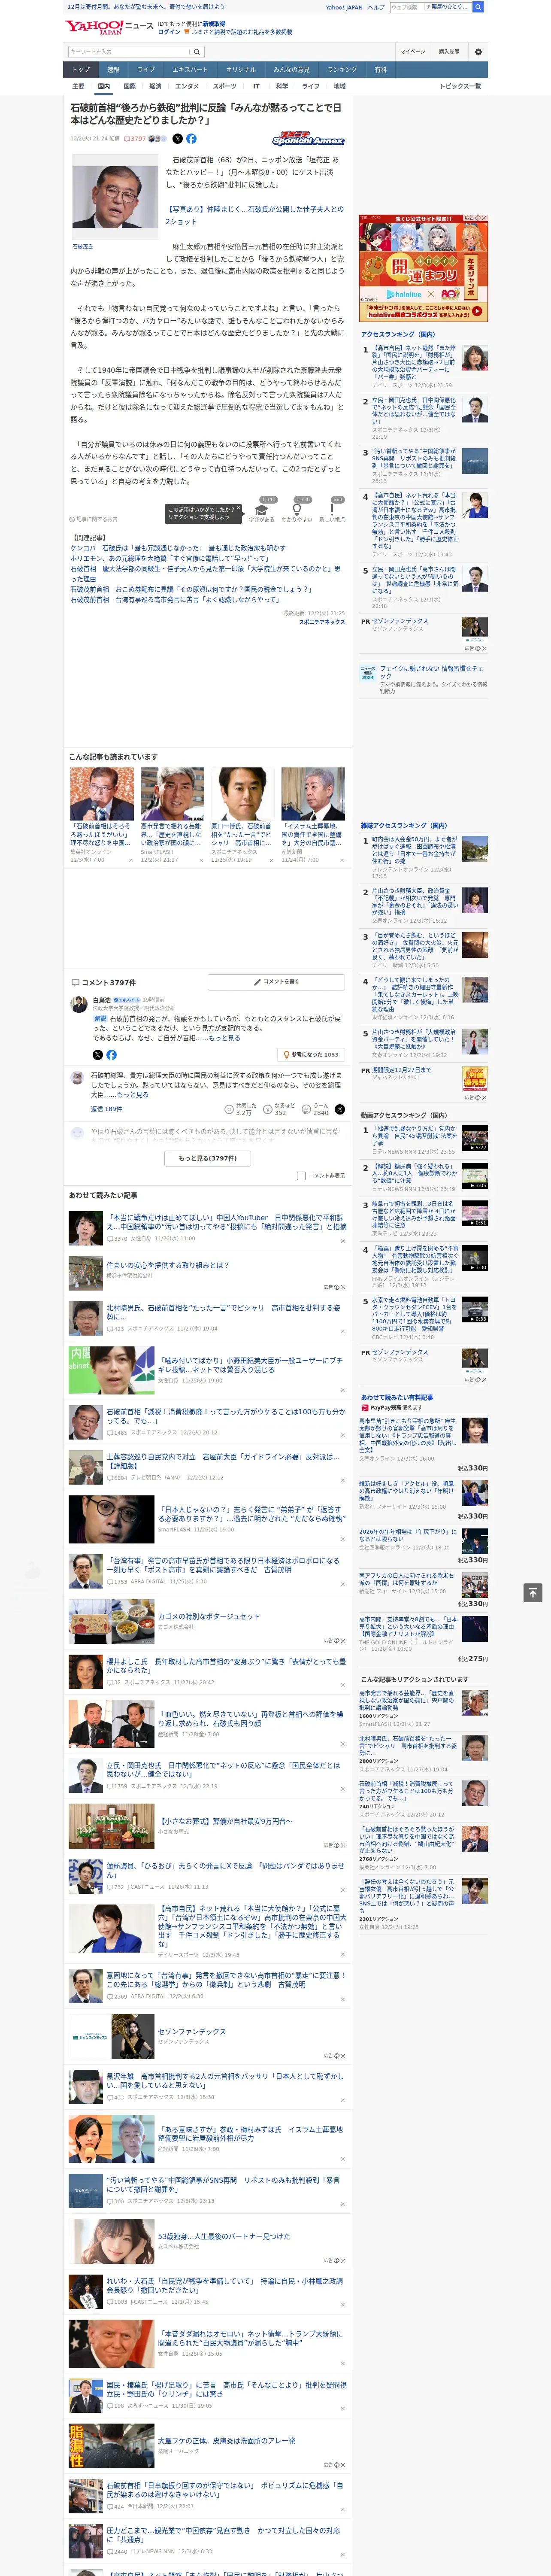The height and width of the screenshot is (2576, 551).
Task: Click 白鳥浩's profile avatar
Action: tap(78, 1004)
